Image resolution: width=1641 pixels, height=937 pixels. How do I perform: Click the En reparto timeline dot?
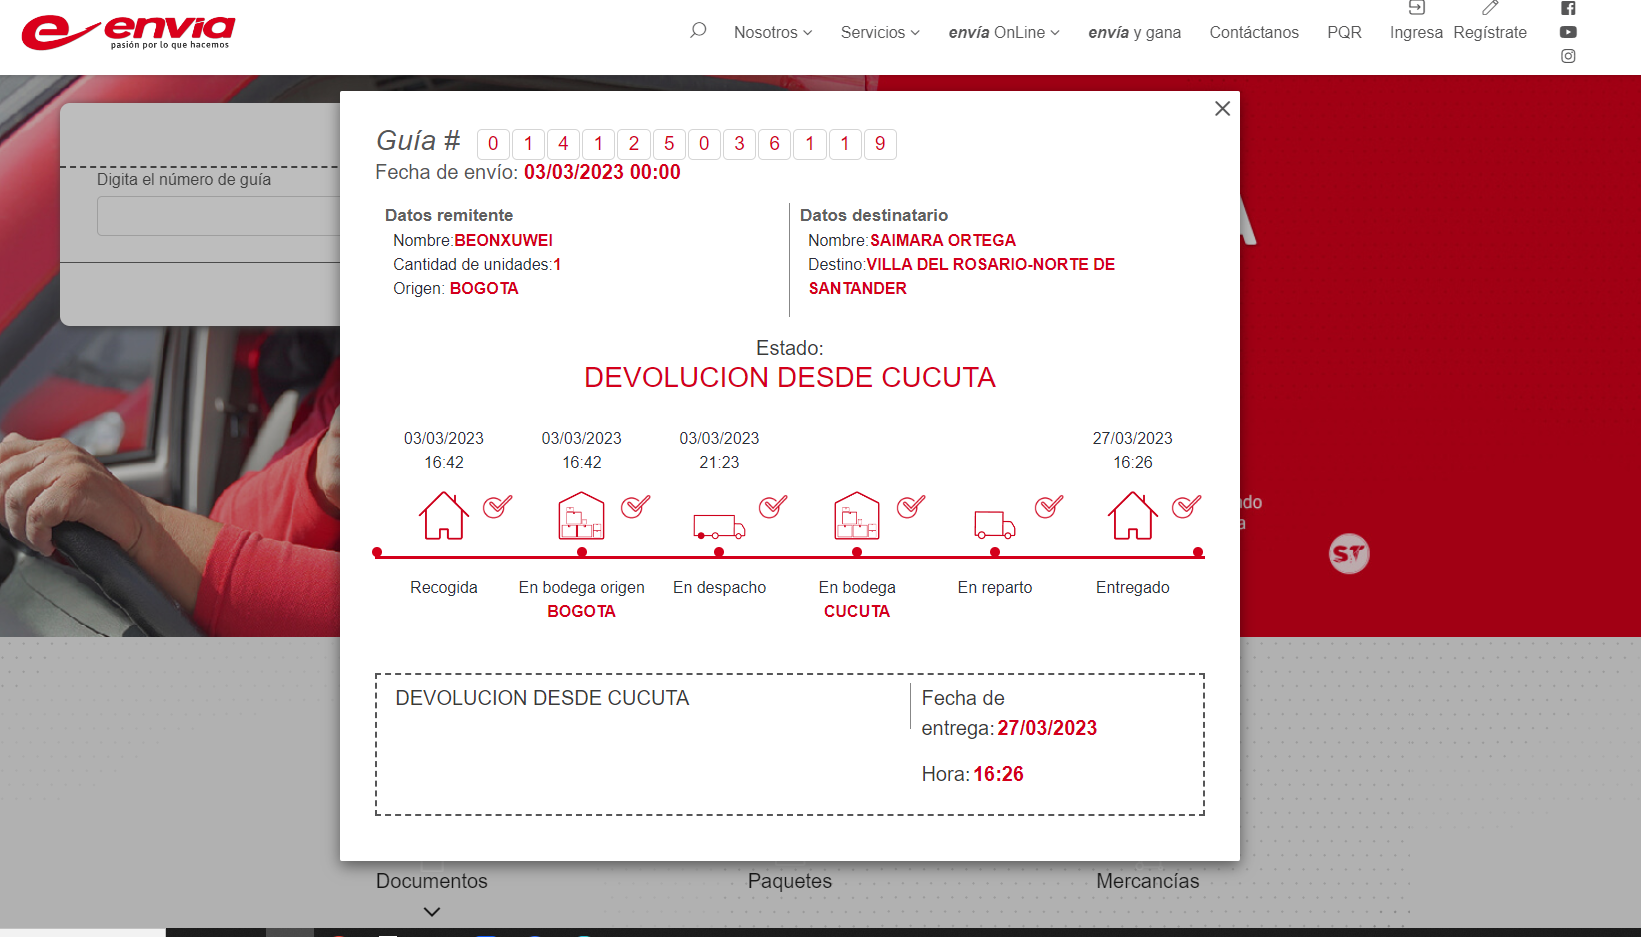click(995, 552)
